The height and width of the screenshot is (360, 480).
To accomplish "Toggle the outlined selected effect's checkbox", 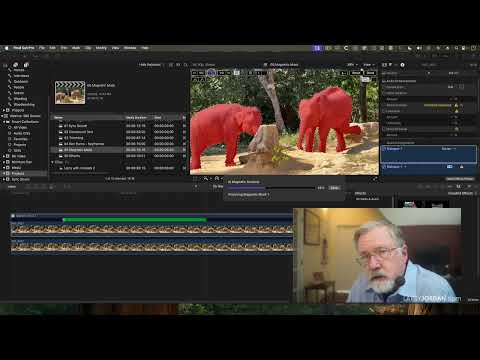I will 384,149.
